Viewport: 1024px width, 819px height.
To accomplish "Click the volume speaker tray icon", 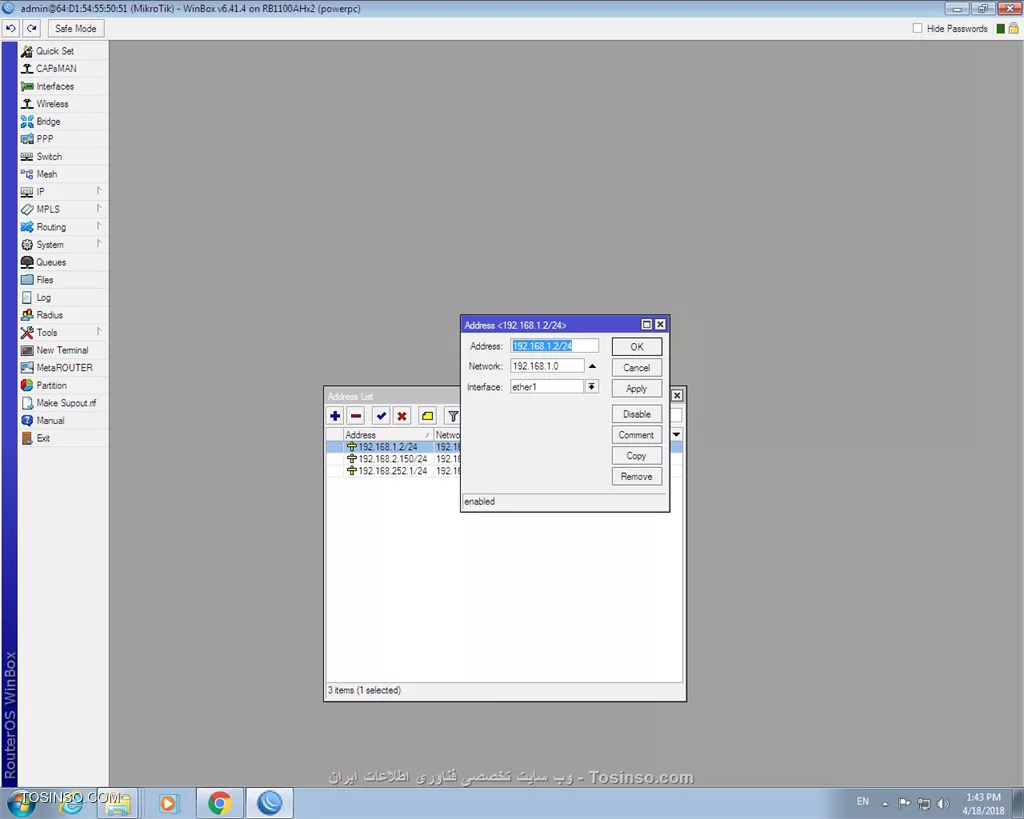I will (x=942, y=803).
